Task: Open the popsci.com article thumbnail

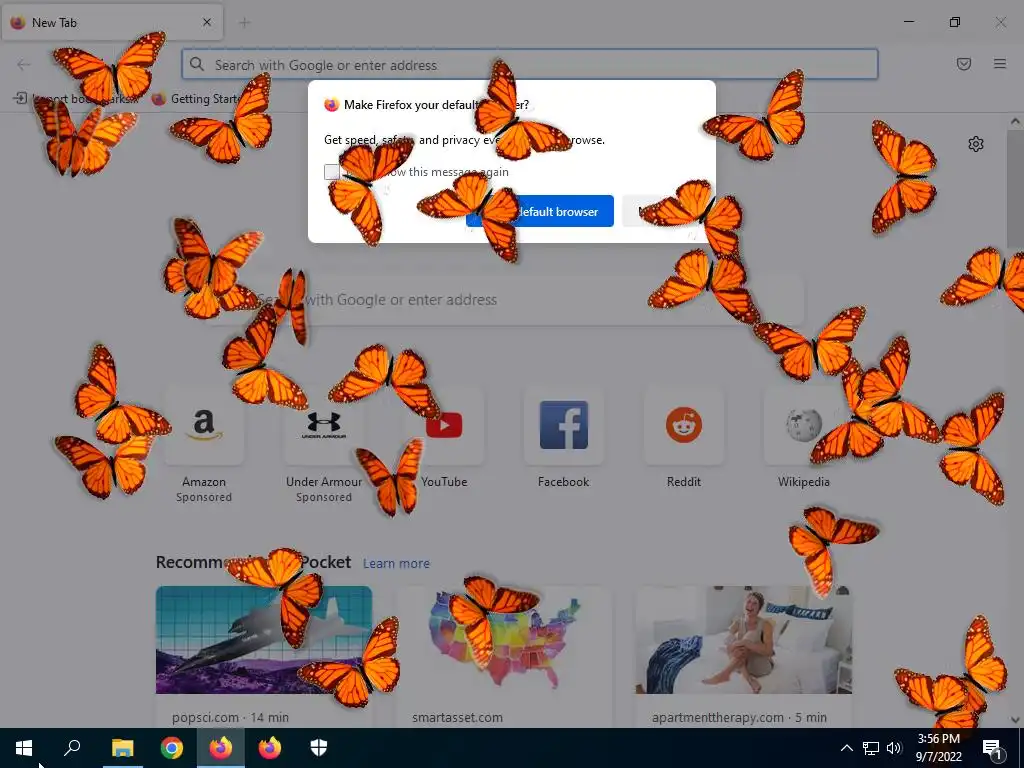Action: pyautogui.click(x=264, y=639)
